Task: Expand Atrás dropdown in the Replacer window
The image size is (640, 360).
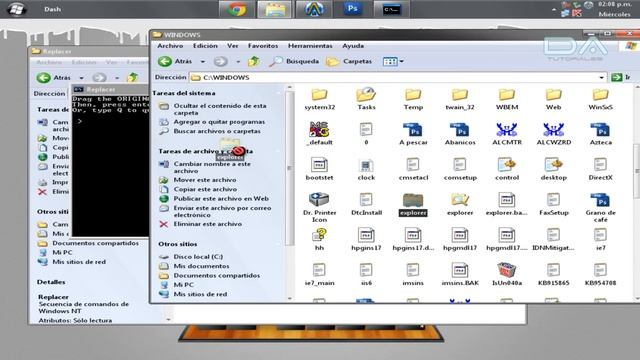Action: tap(81, 78)
